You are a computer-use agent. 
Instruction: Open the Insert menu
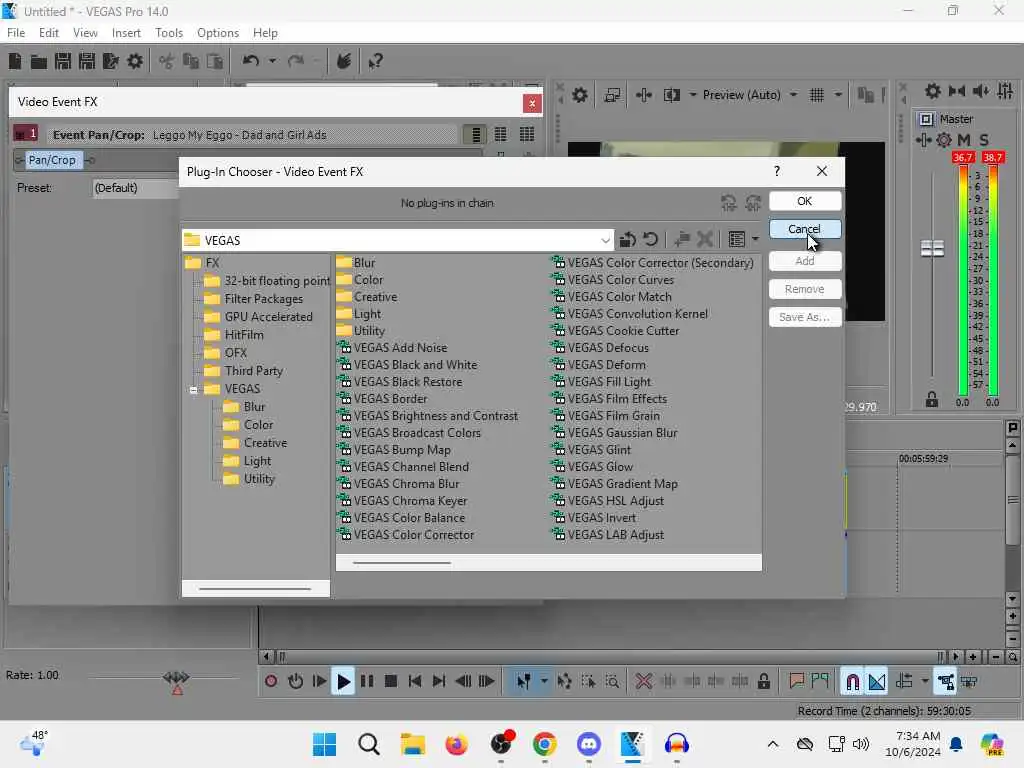click(126, 33)
